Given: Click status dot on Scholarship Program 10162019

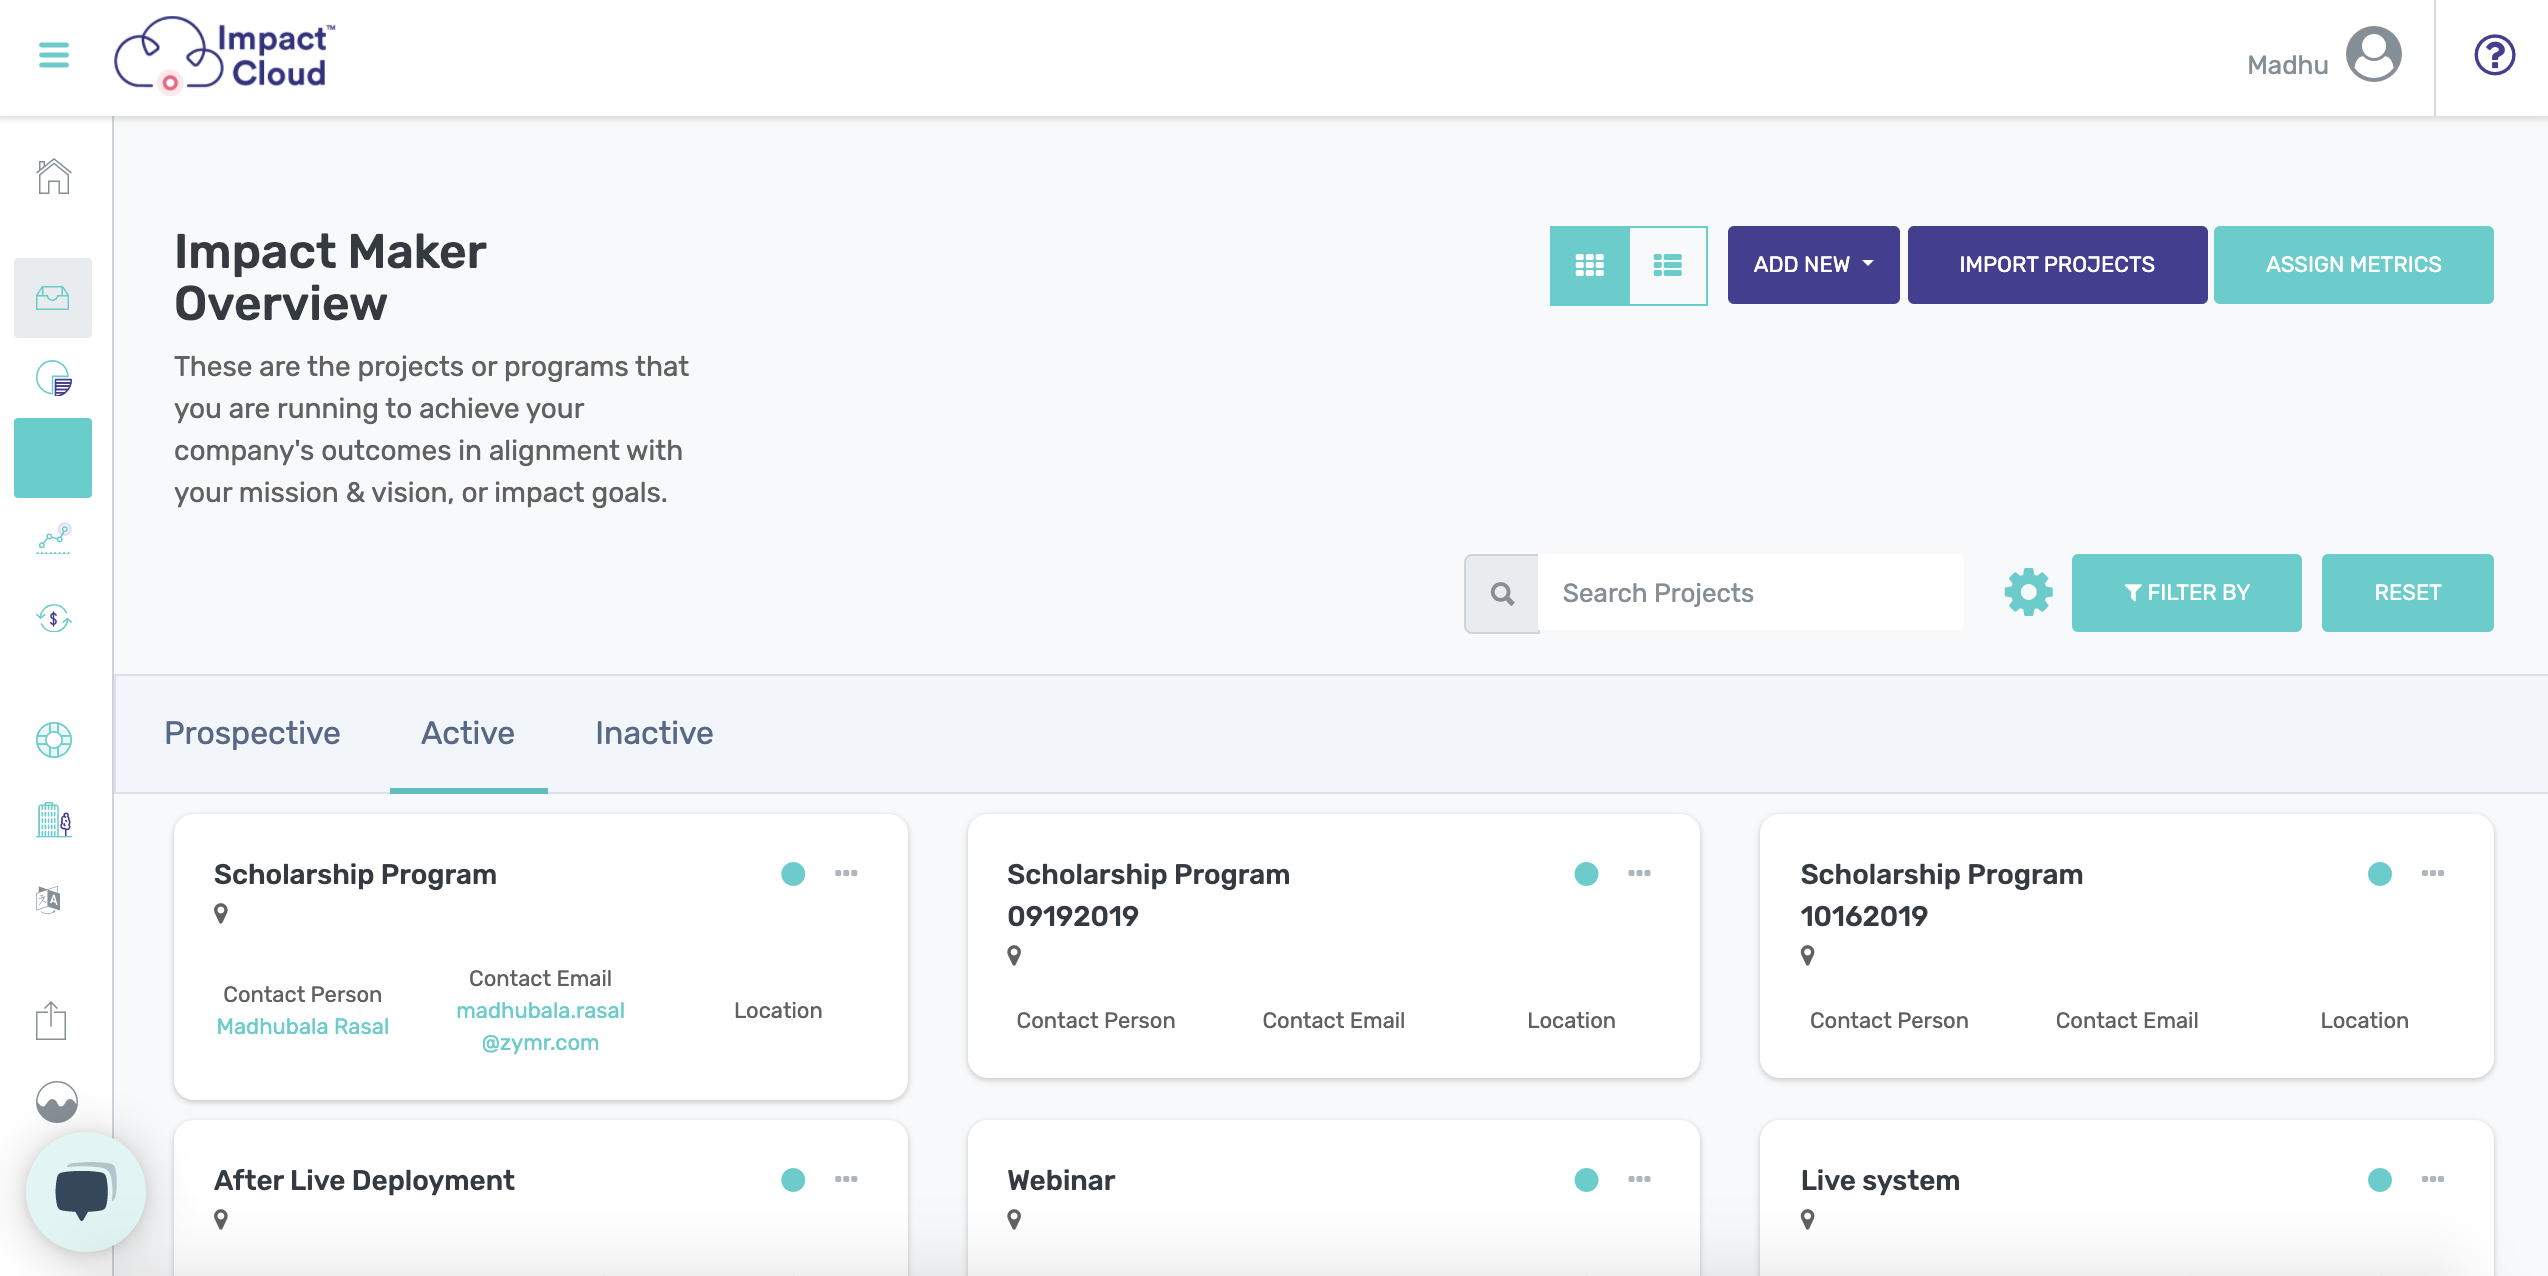Looking at the screenshot, I should pos(2380,874).
